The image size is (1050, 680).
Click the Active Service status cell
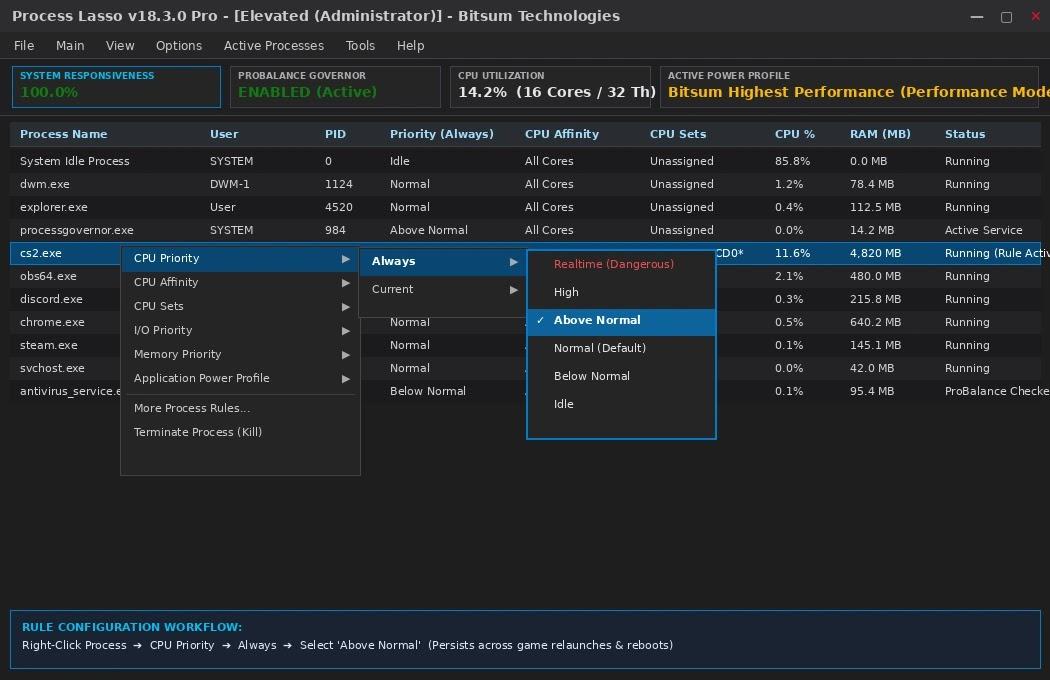(x=983, y=230)
